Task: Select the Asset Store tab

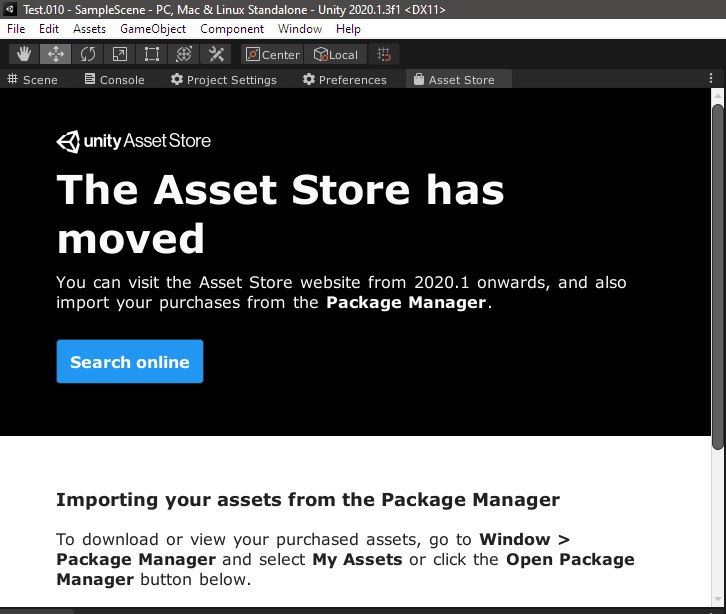Action: pyautogui.click(x=458, y=80)
